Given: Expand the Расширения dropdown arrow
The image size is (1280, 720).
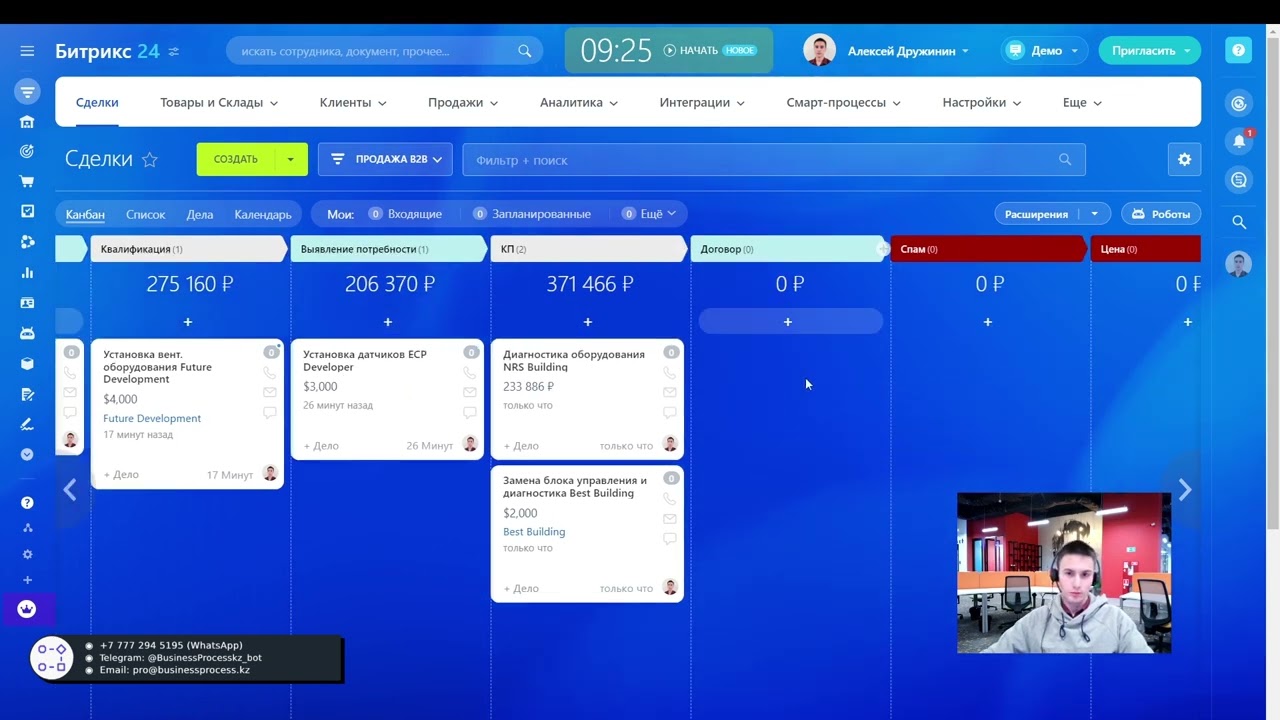Looking at the screenshot, I should [x=1095, y=214].
